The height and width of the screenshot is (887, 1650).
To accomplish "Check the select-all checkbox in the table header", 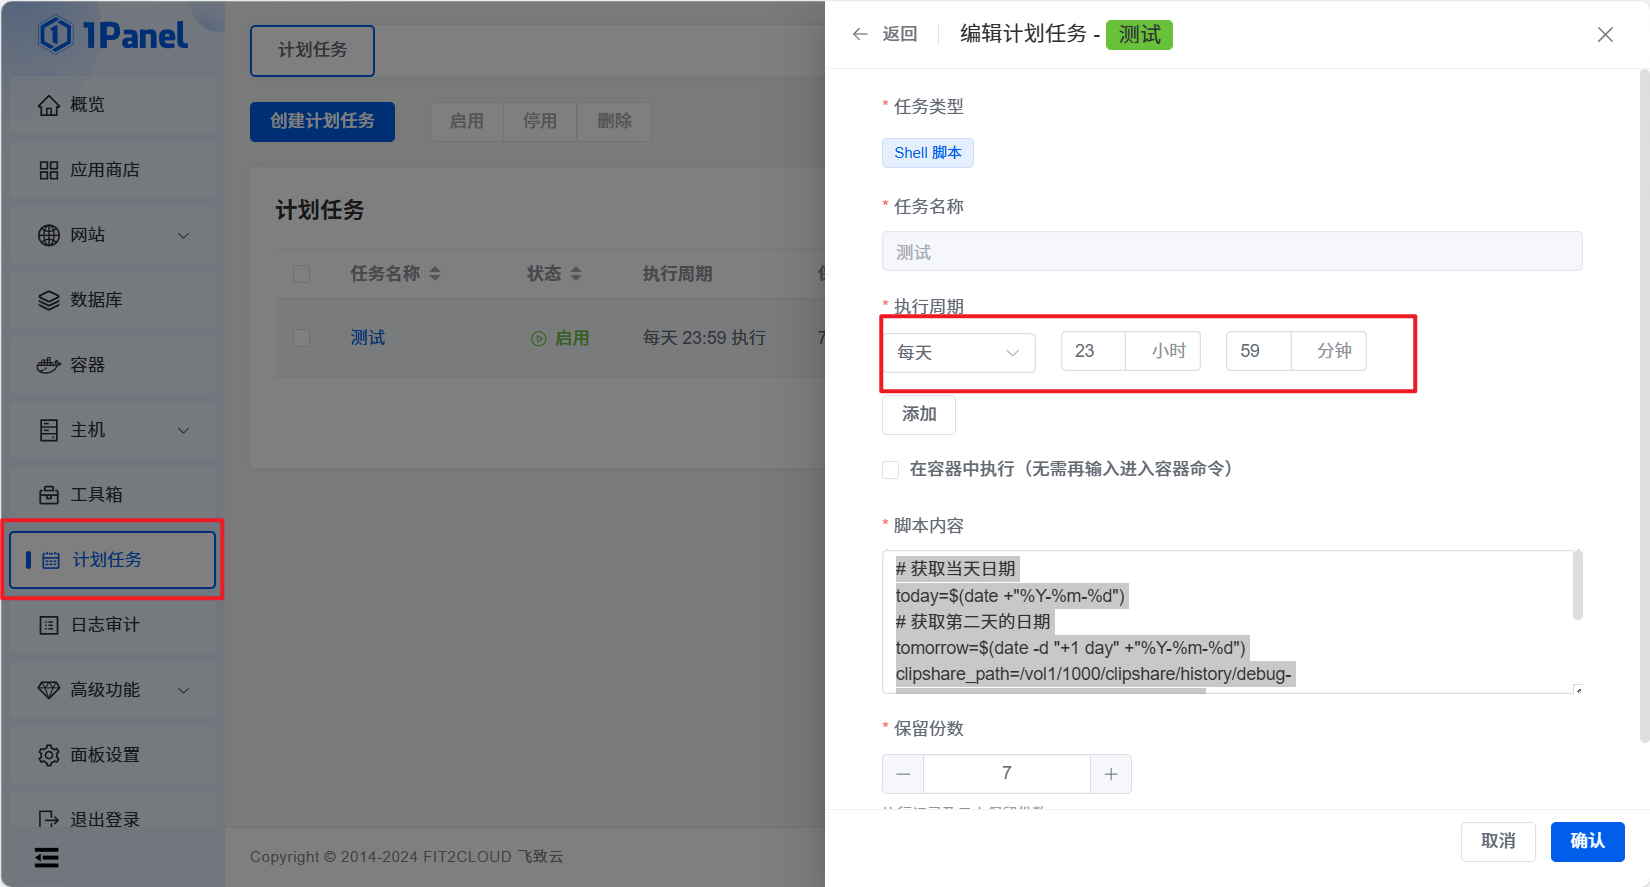I will click(x=301, y=274).
